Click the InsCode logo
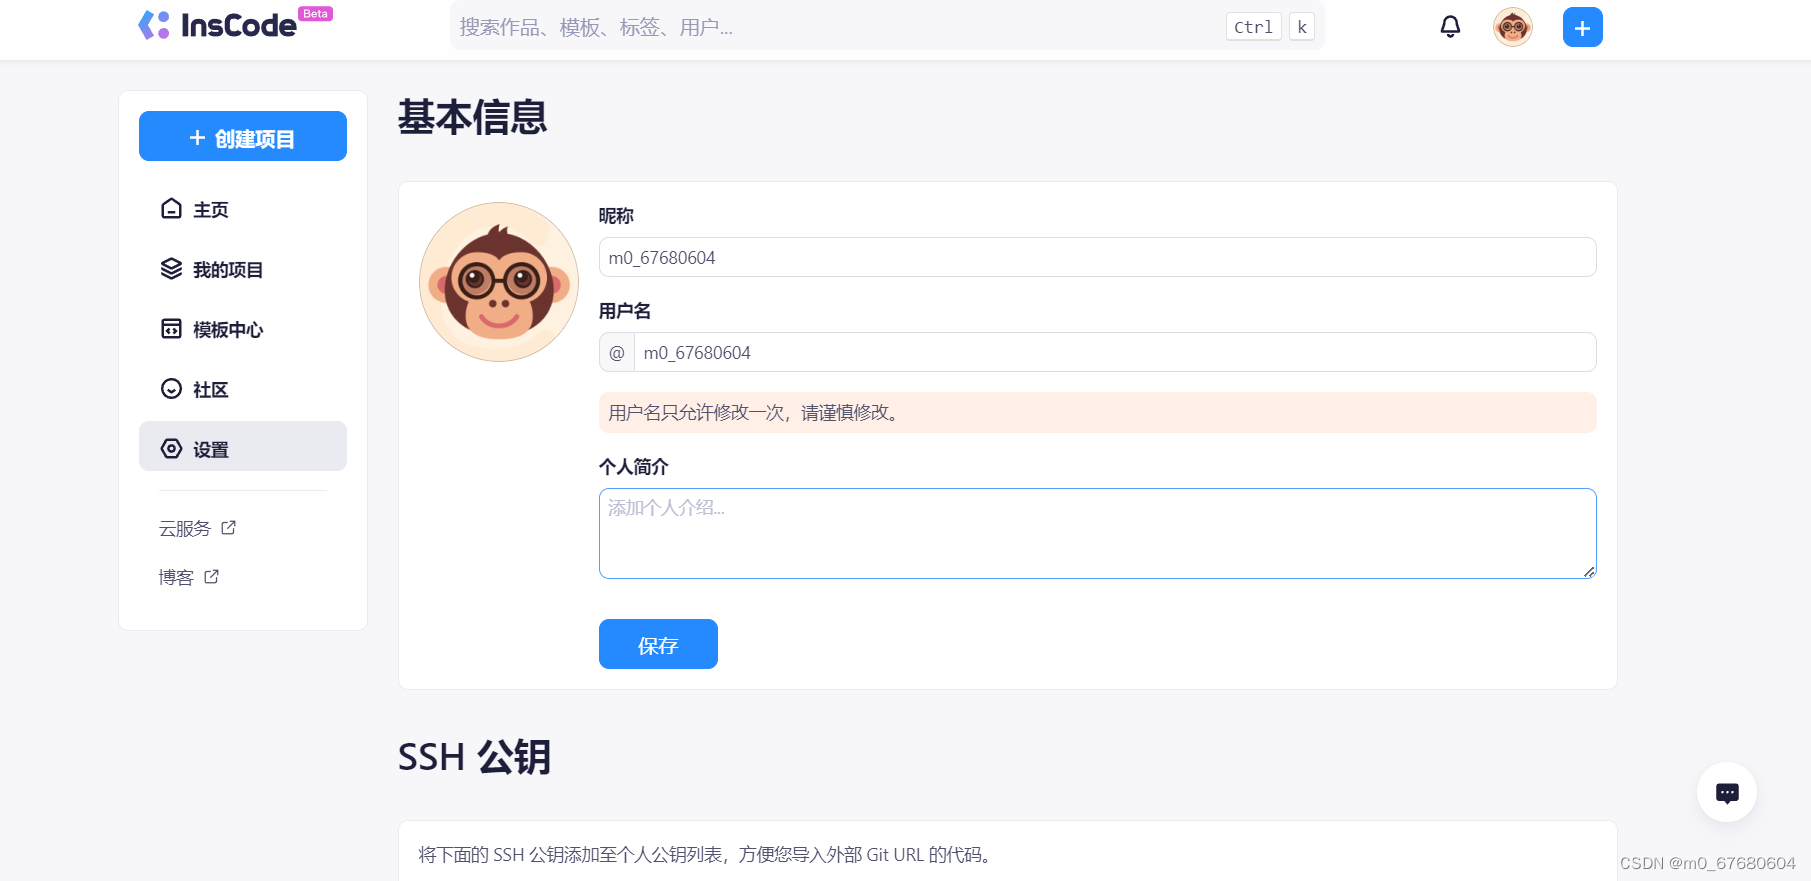 coord(217,25)
